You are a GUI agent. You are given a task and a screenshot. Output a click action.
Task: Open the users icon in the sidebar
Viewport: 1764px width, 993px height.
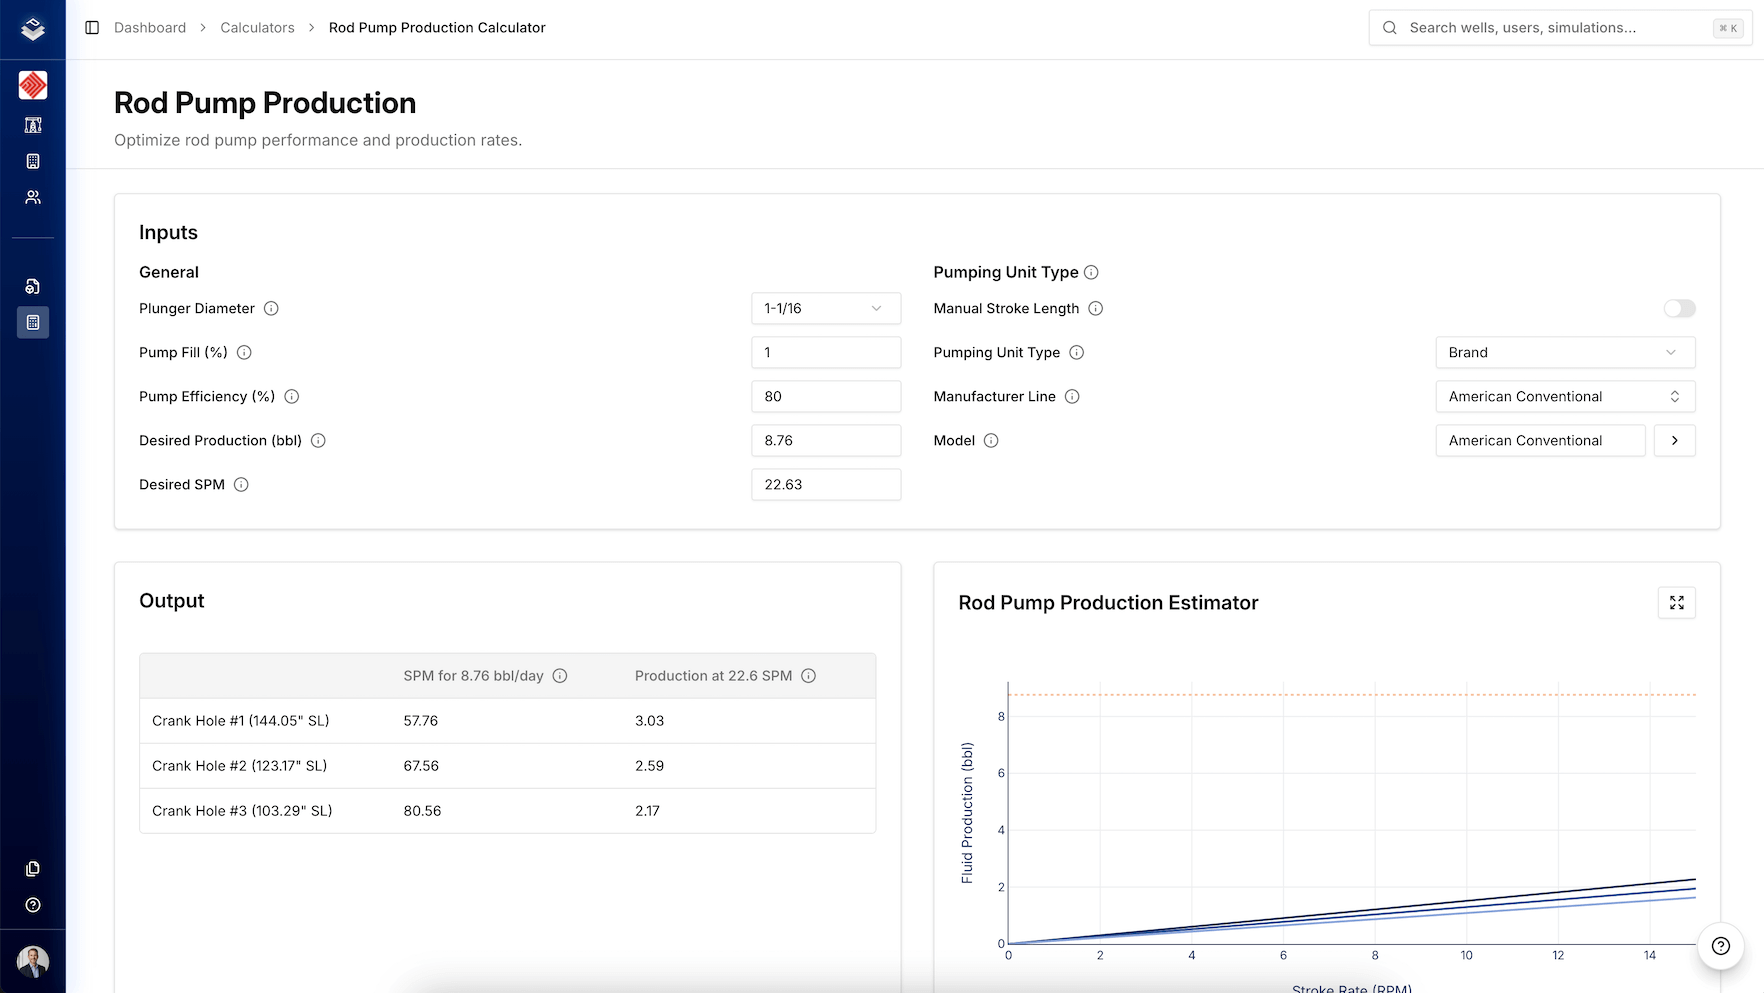33,197
